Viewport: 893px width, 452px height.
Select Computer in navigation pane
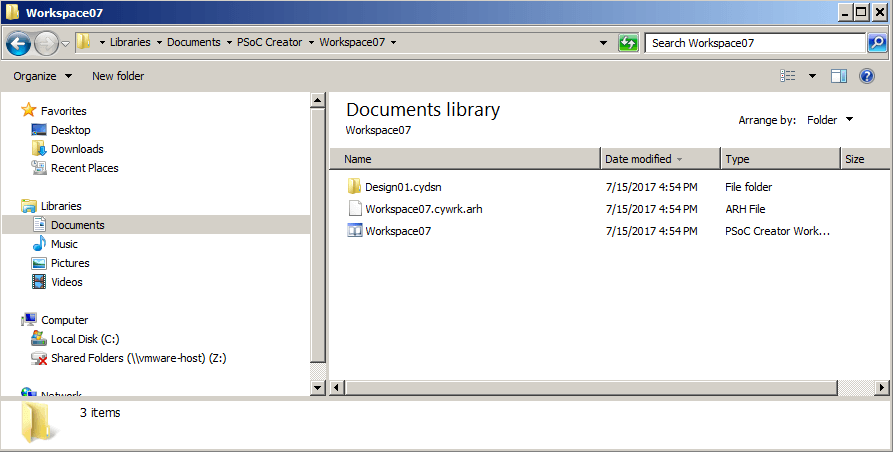click(x=64, y=320)
